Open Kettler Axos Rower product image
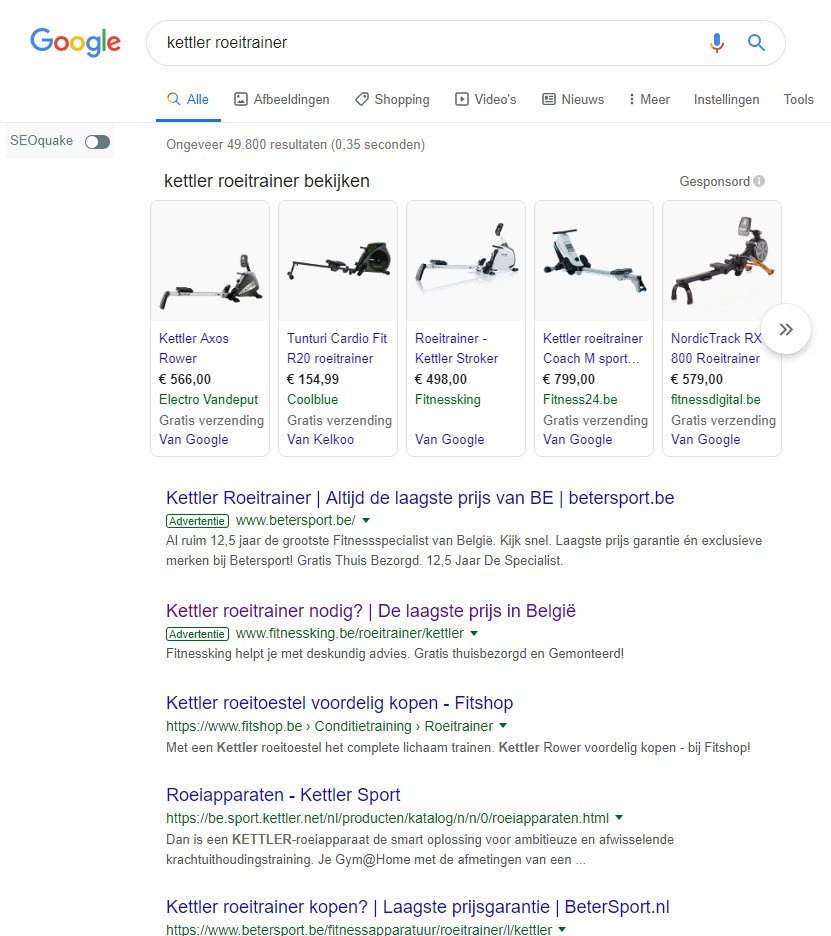 pos(210,261)
